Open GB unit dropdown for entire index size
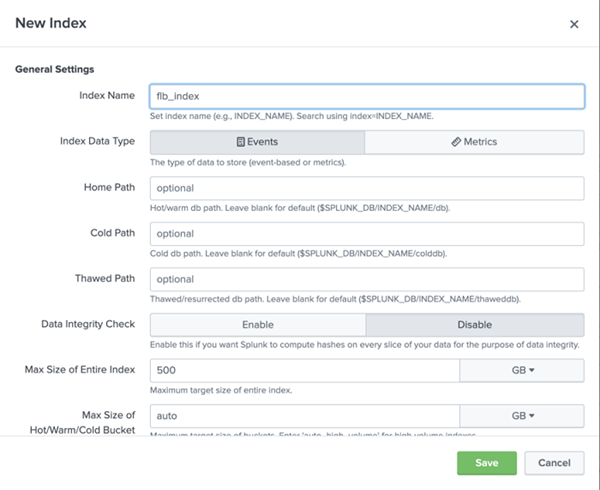 (522, 370)
